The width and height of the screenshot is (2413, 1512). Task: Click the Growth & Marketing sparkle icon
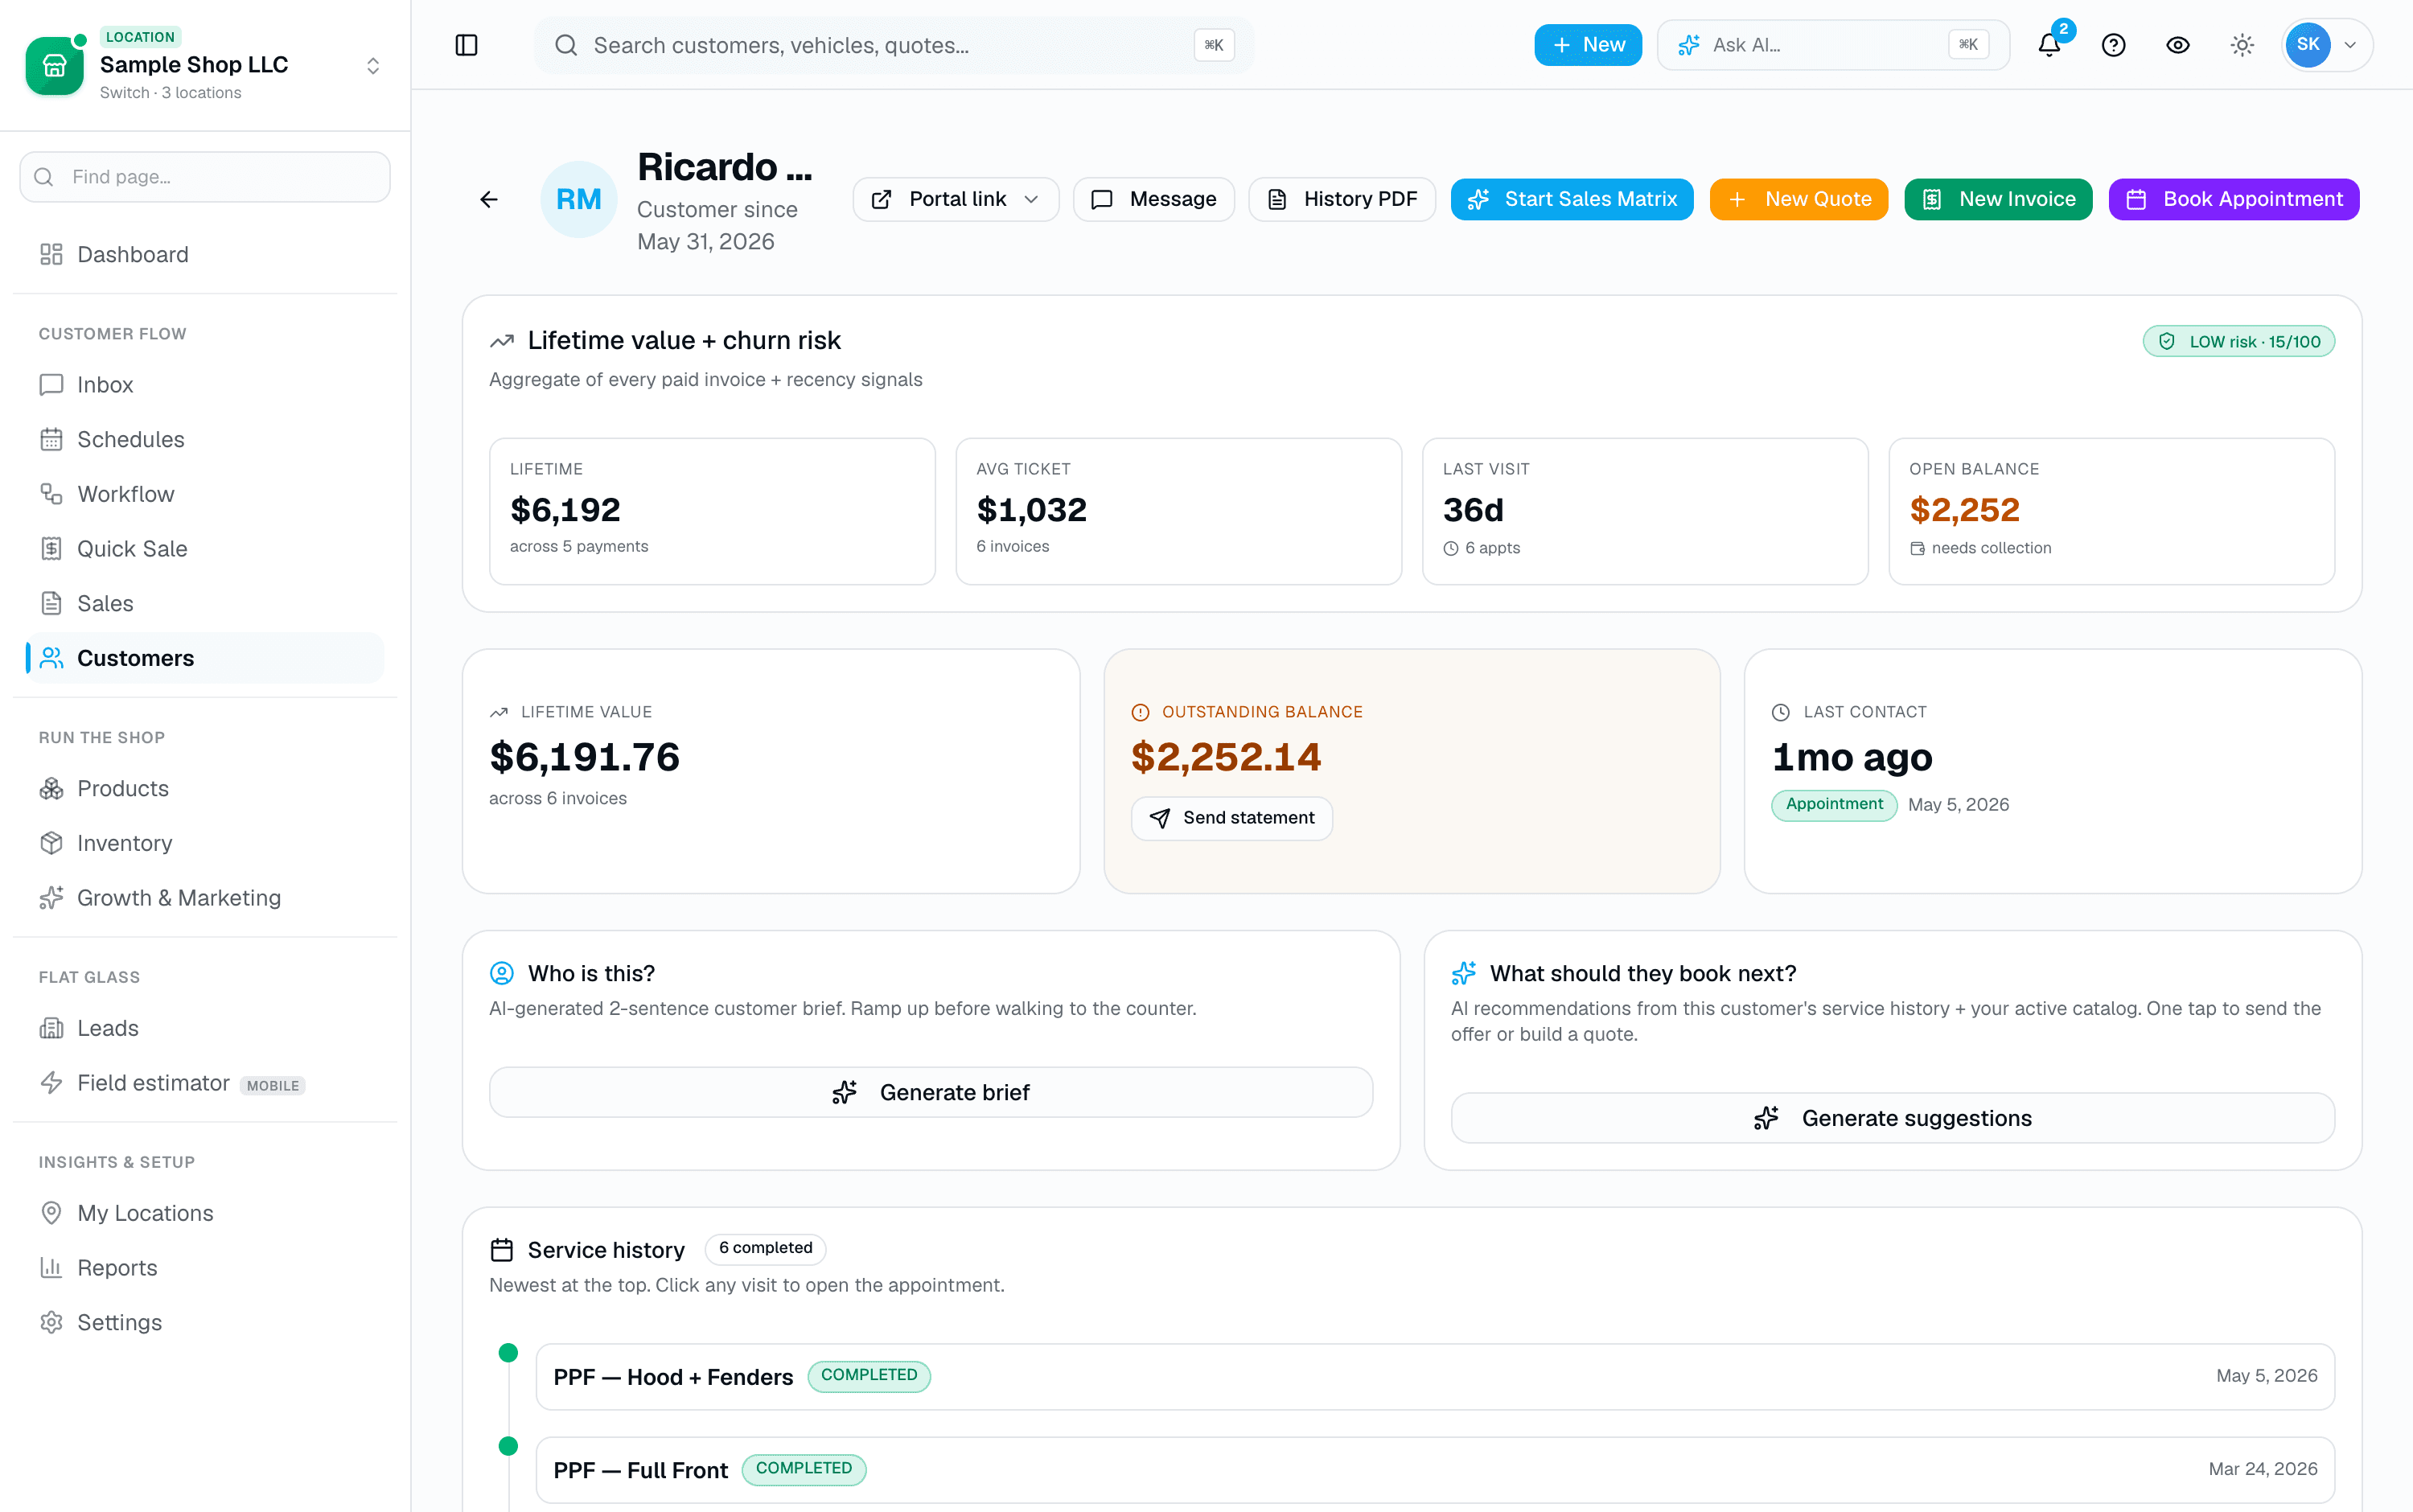pyautogui.click(x=51, y=898)
